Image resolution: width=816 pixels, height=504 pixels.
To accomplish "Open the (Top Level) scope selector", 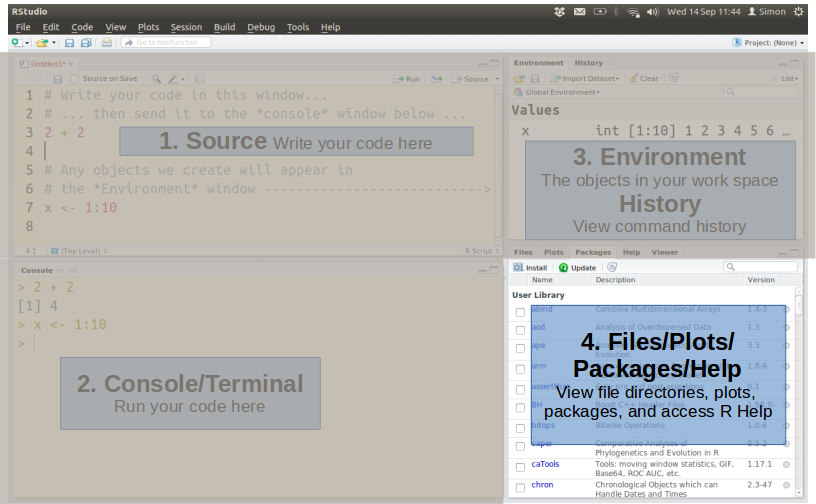I will click(79, 251).
